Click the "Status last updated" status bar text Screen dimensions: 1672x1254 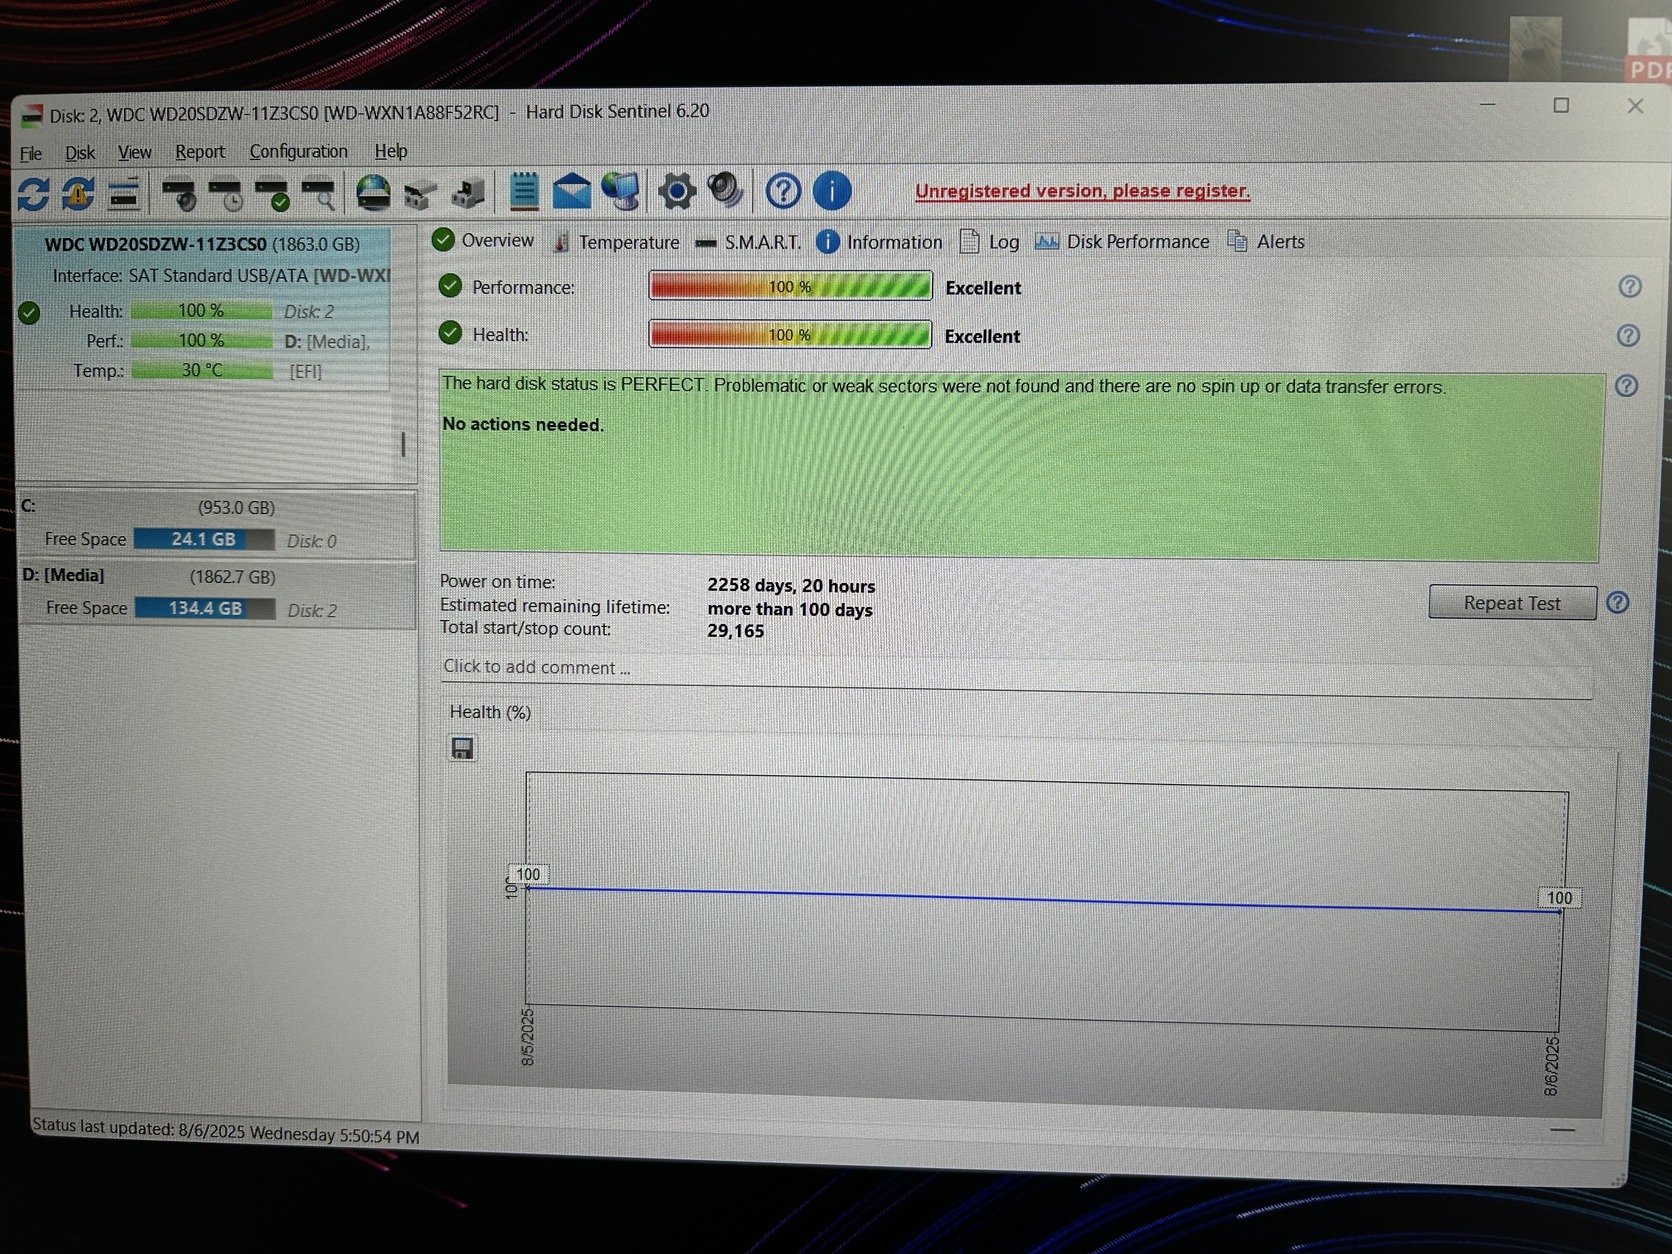pos(226,1131)
